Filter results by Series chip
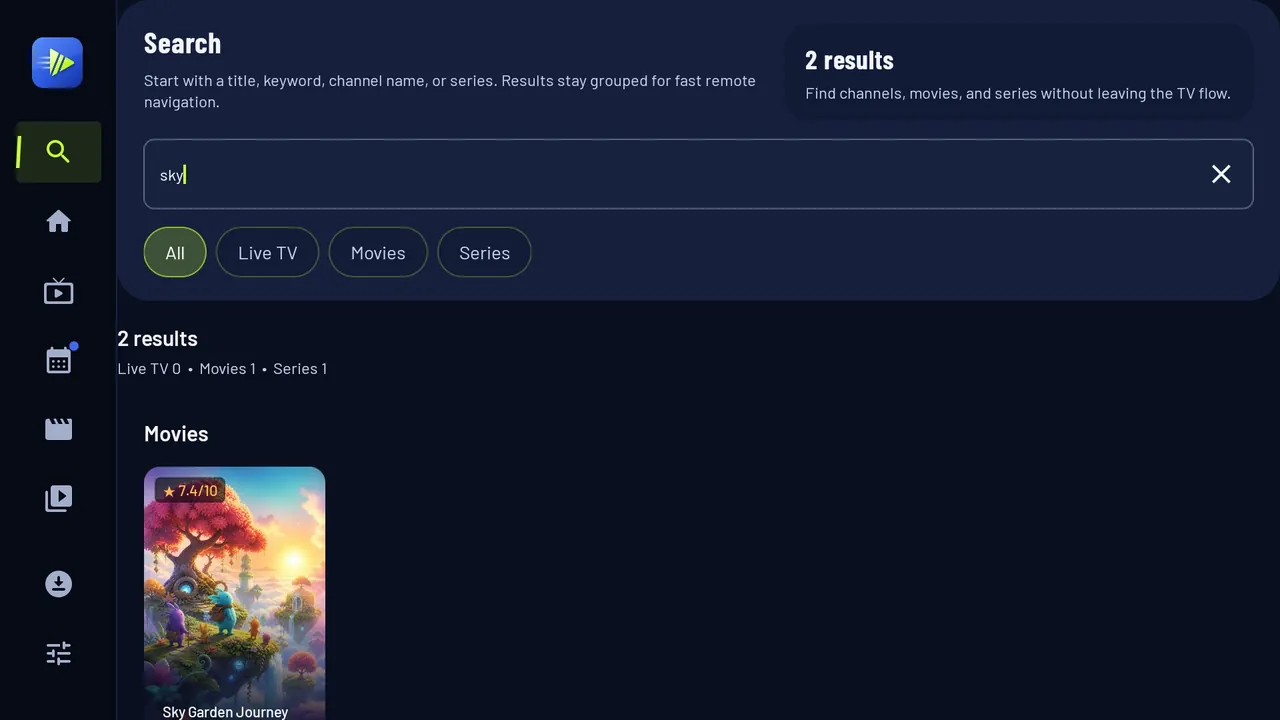The height and width of the screenshot is (720, 1280). [484, 253]
